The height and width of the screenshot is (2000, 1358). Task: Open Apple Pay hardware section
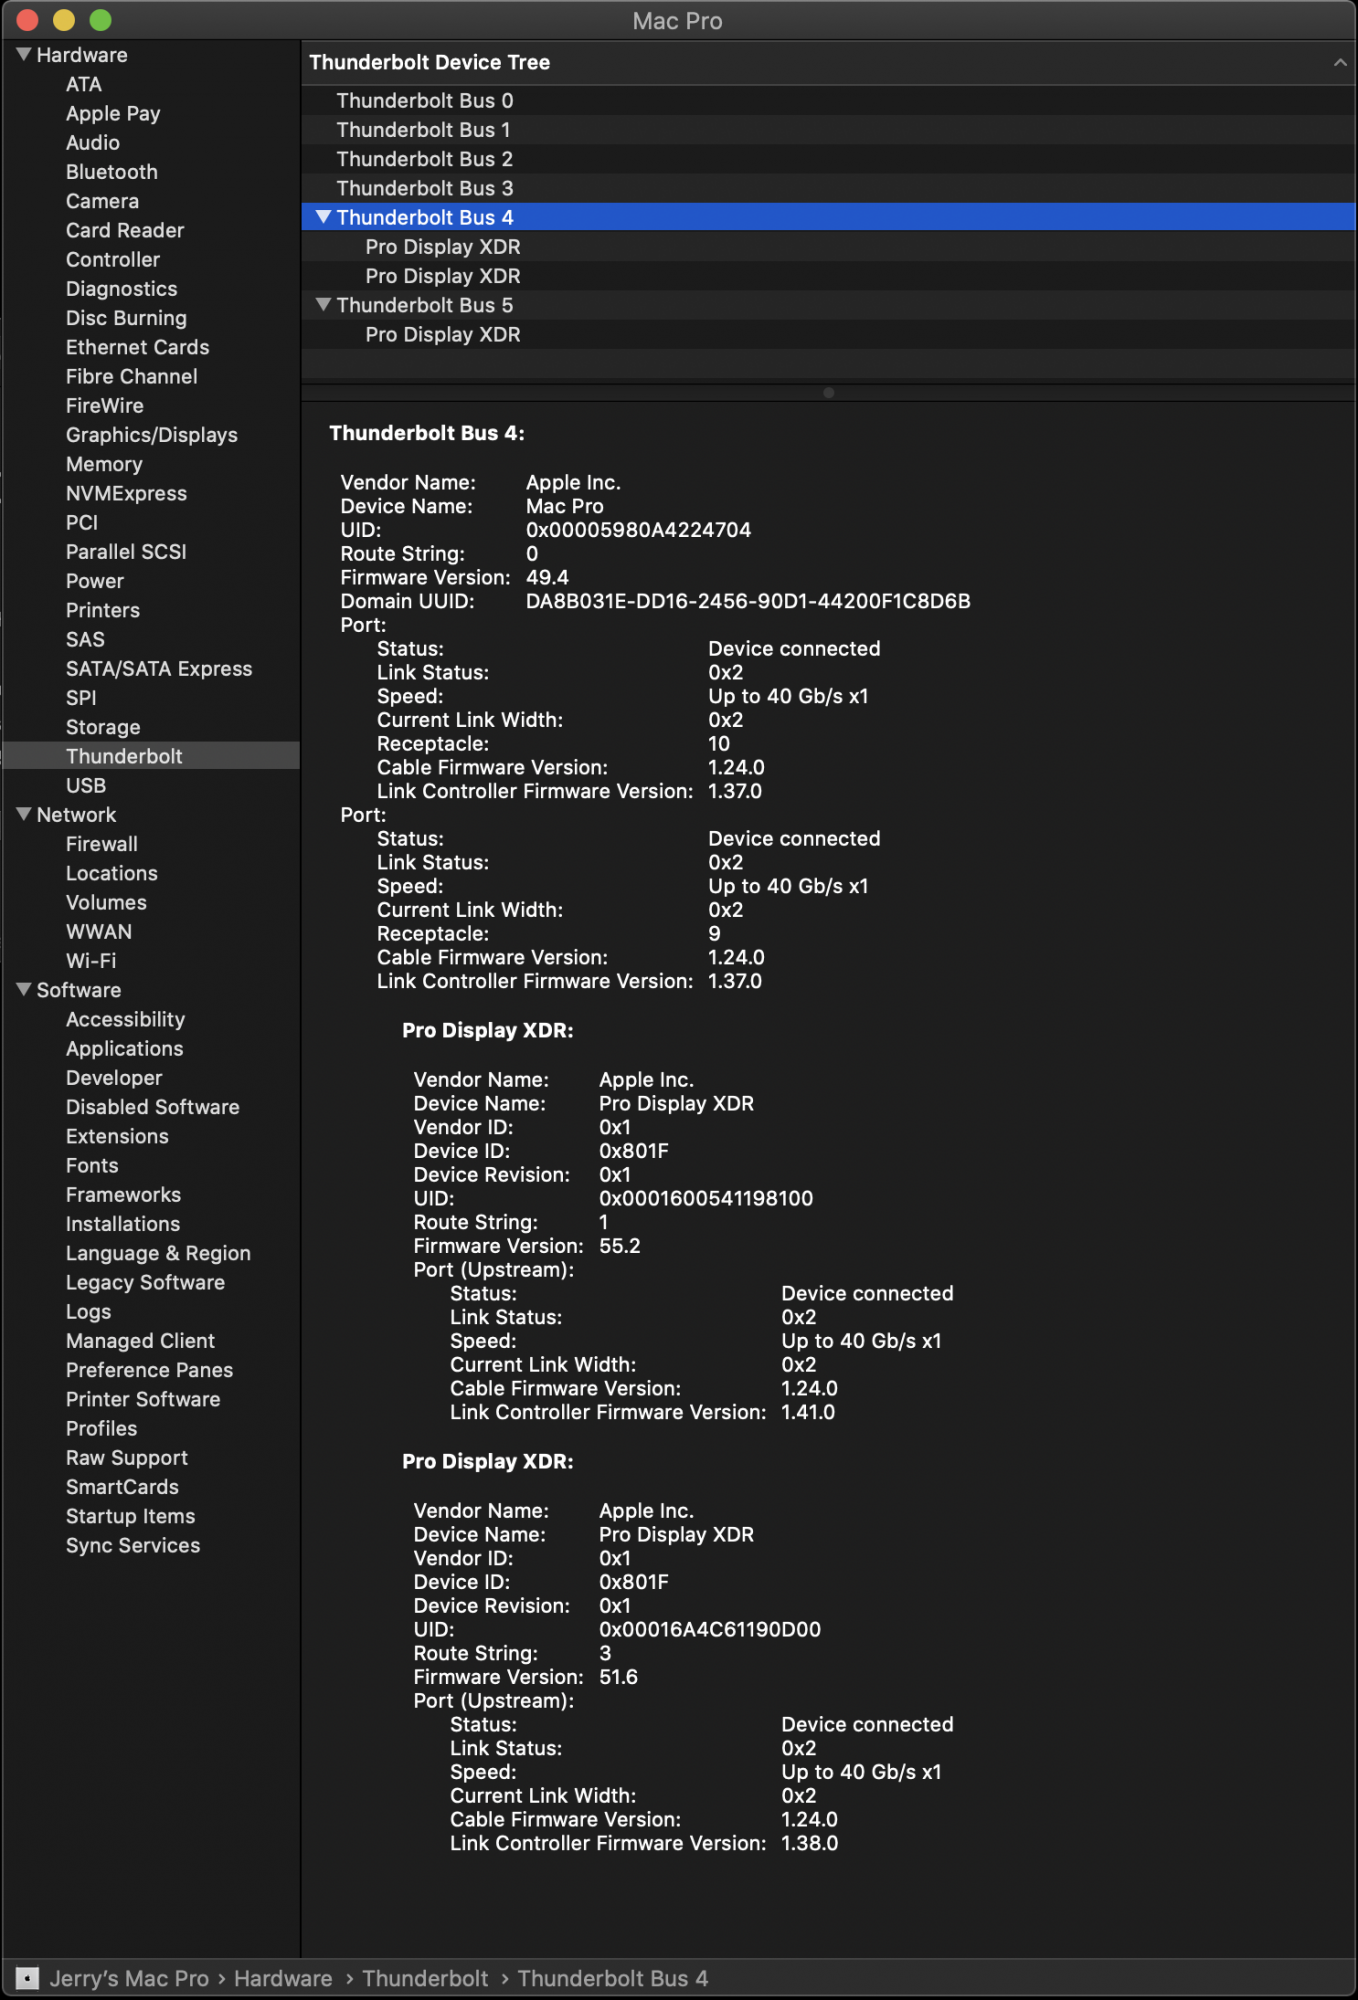click(x=113, y=113)
